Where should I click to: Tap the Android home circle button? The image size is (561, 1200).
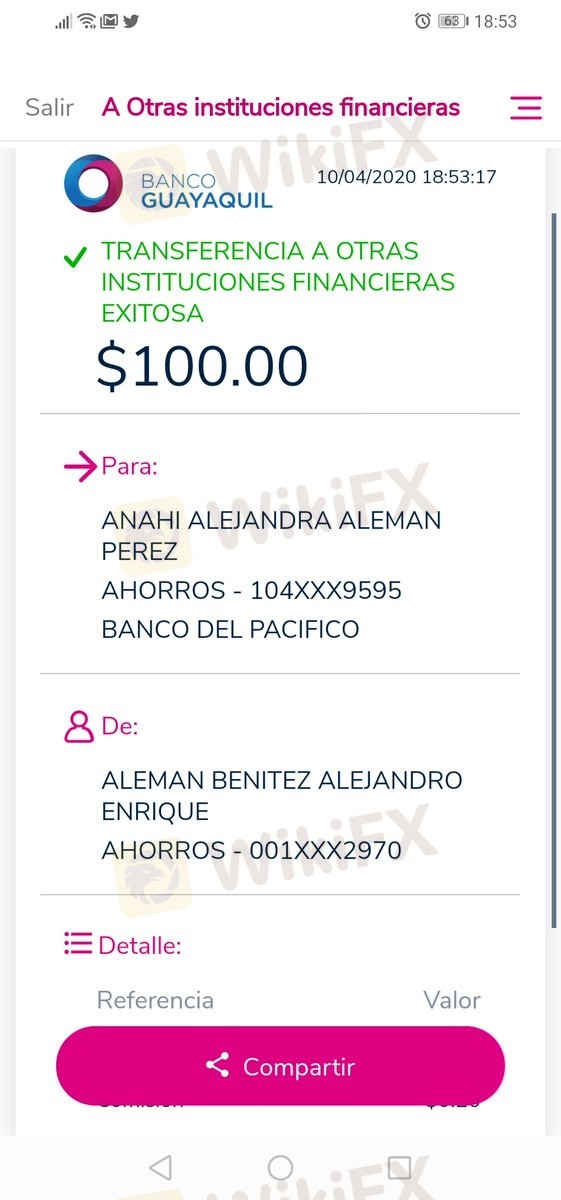(x=280, y=1167)
